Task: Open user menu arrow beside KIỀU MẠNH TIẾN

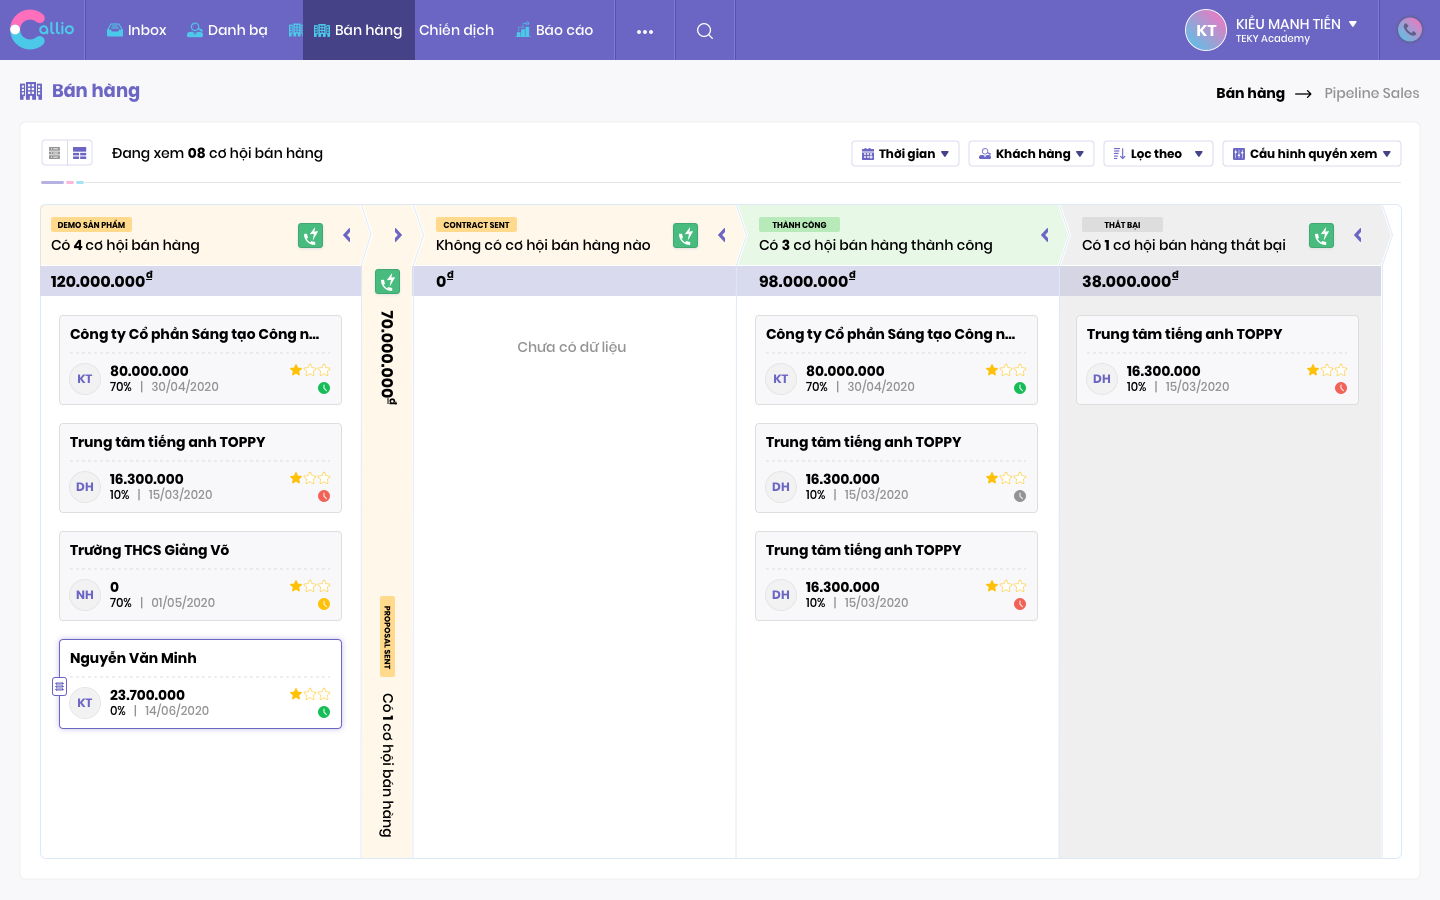Action: 1353,23
